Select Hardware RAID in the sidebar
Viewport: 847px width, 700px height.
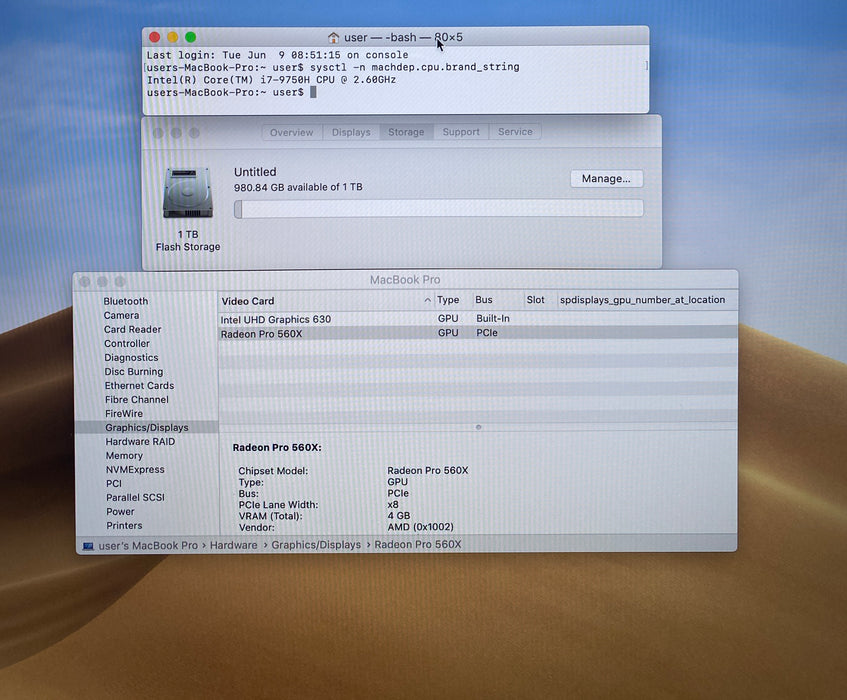[x=140, y=442]
